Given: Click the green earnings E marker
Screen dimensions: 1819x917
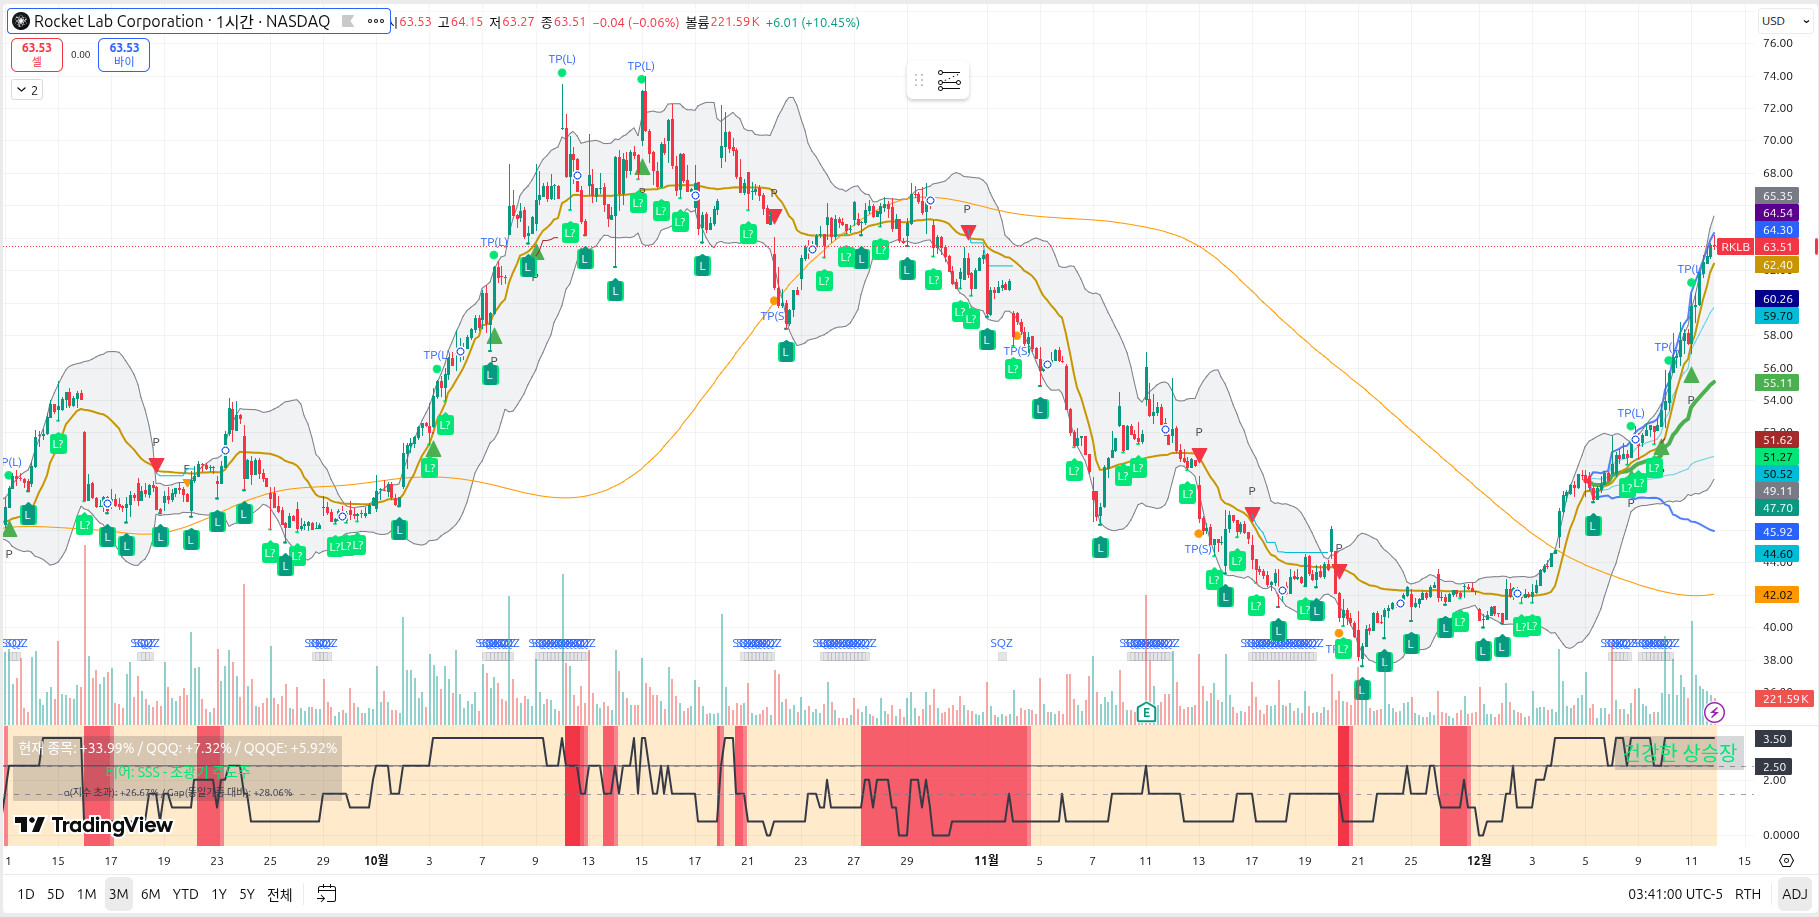Looking at the screenshot, I should pyautogui.click(x=1146, y=713).
